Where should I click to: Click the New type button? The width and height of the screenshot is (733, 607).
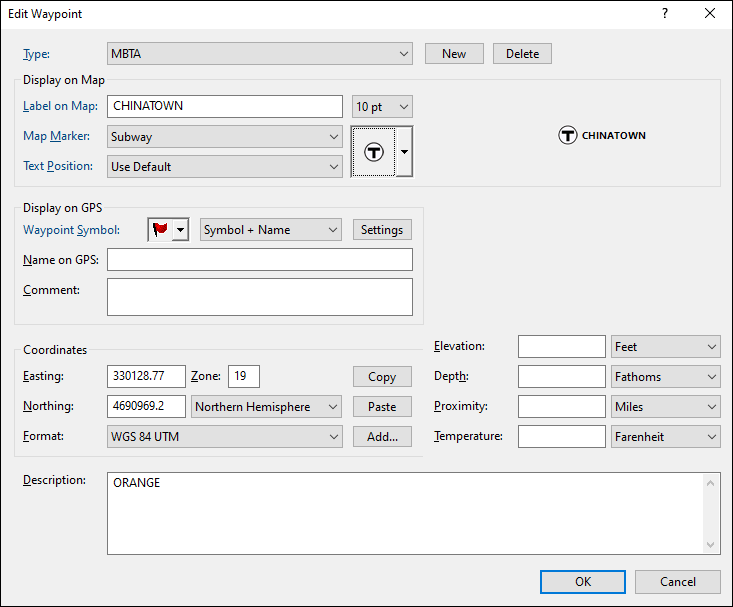tap(454, 54)
